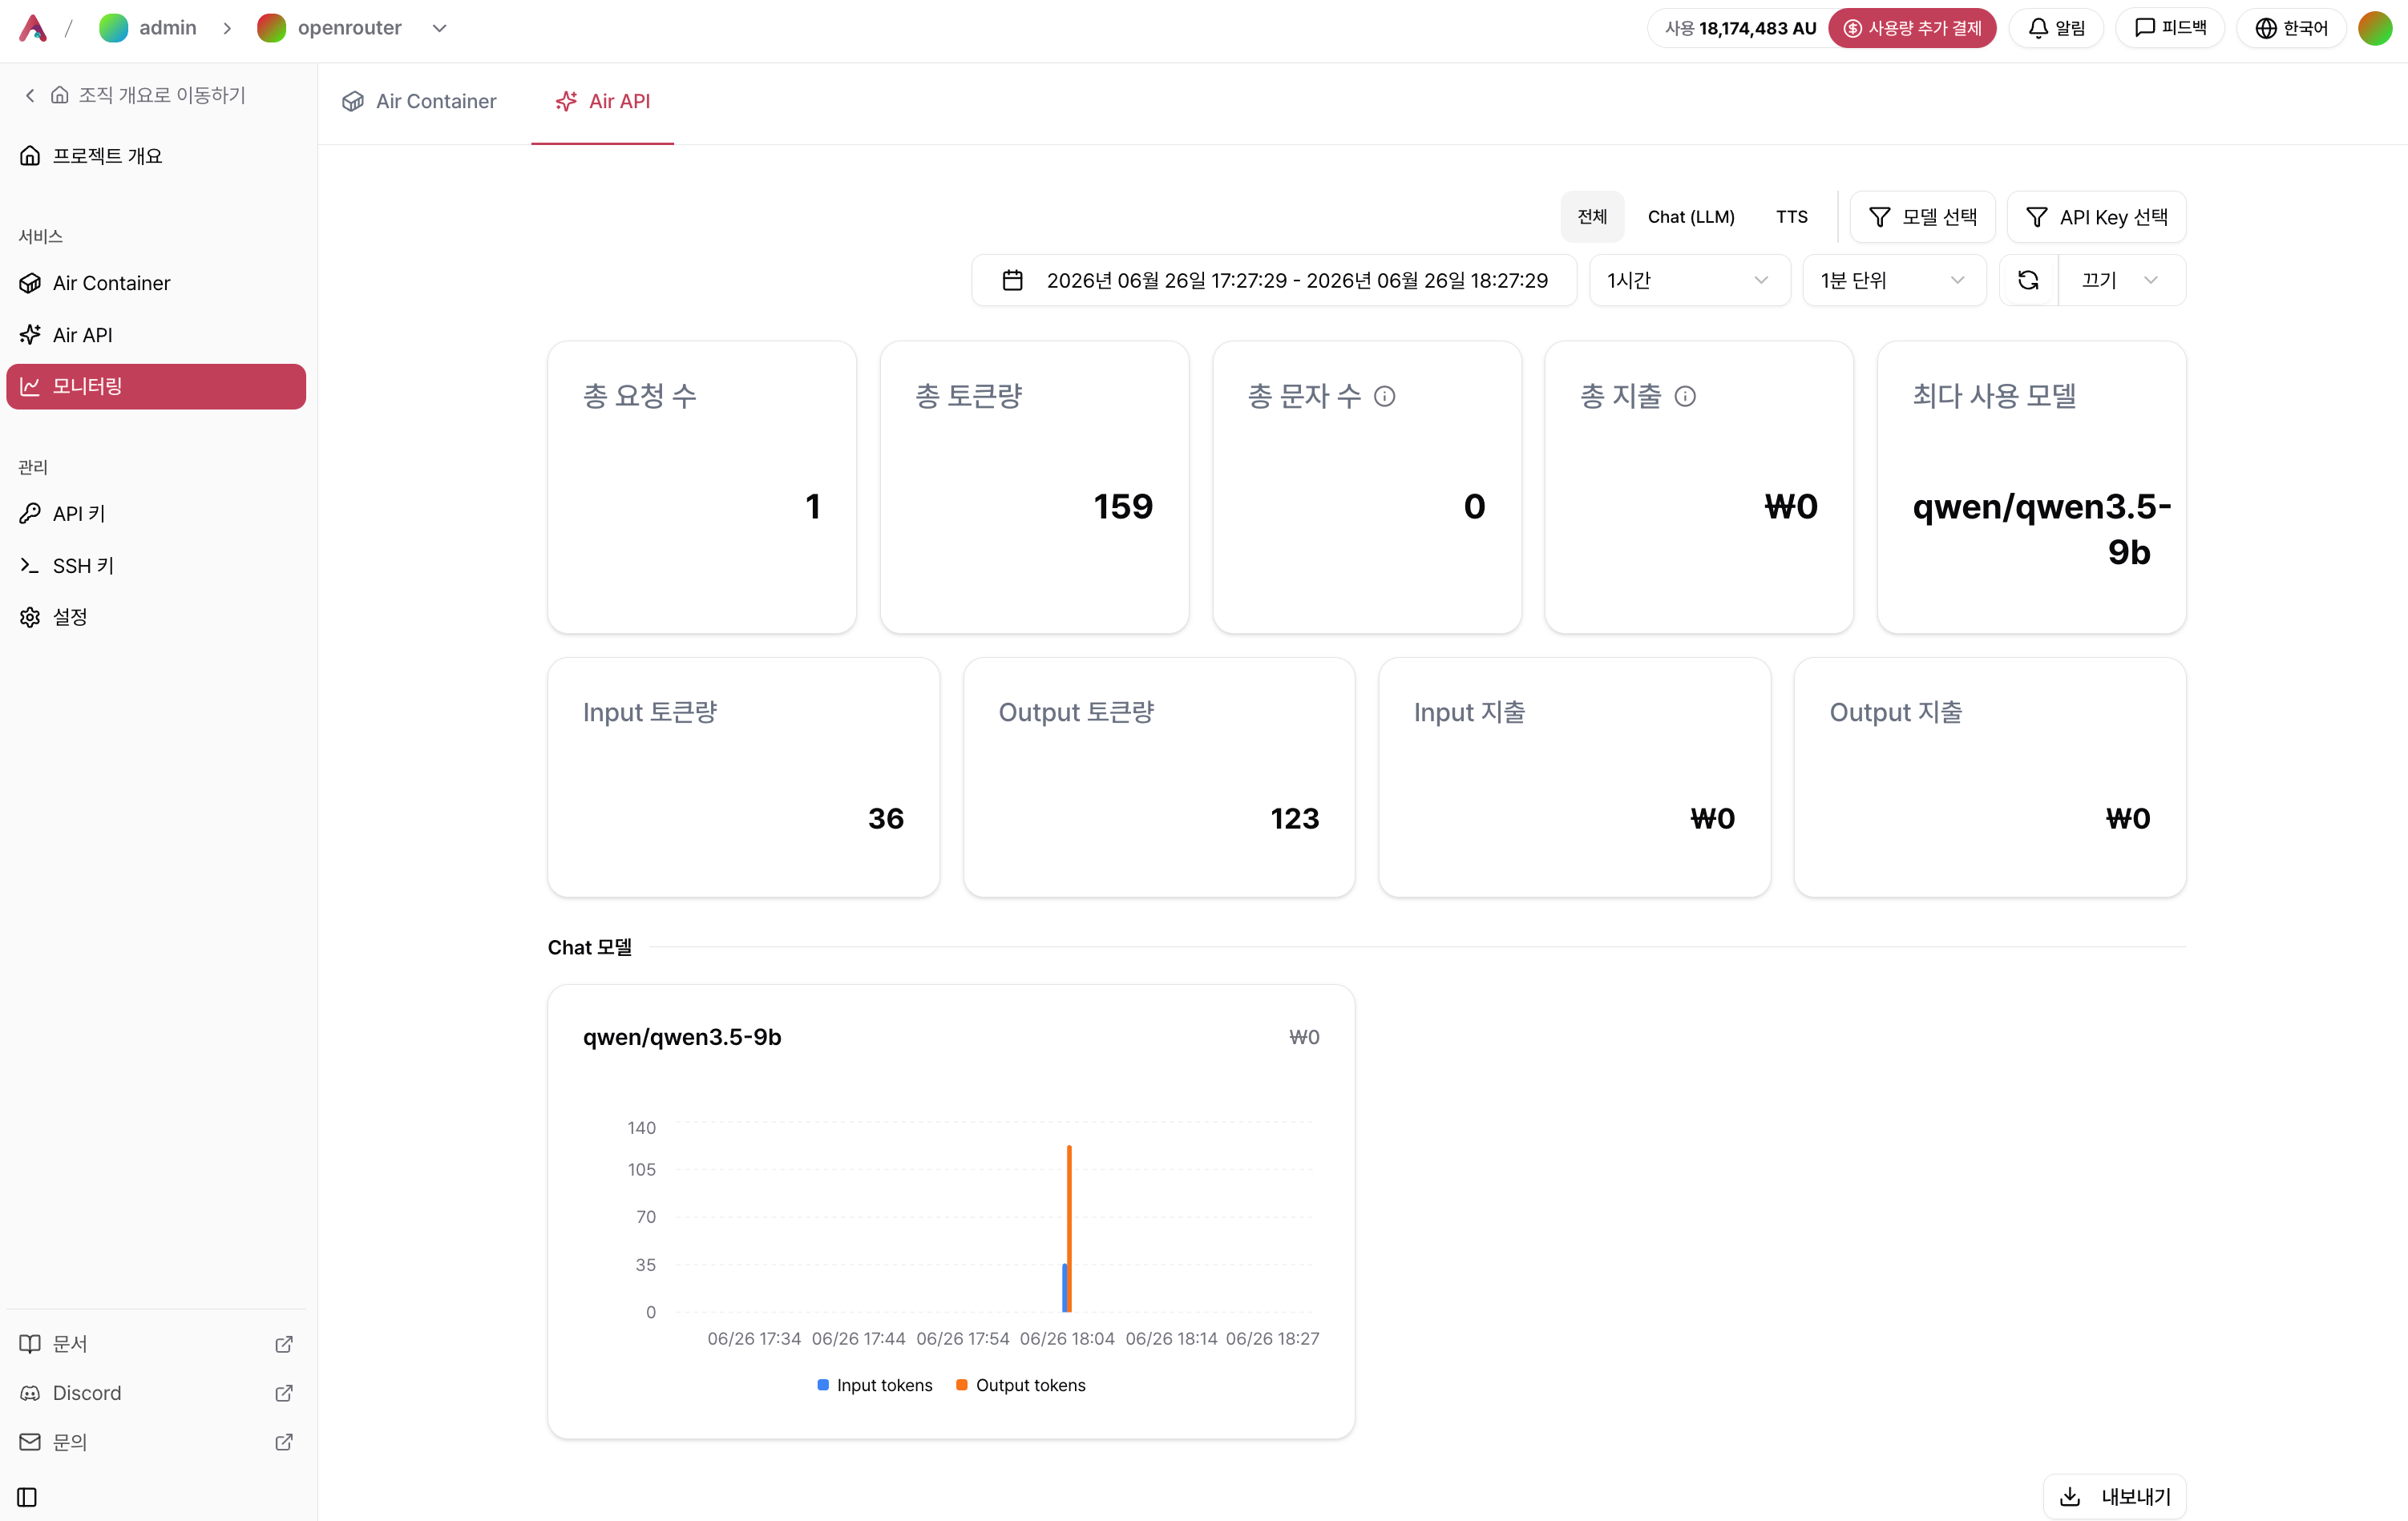The height and width of the screenshot is (1521, 2408).
Task: Click the admin organization avatar
Action: pos(114,28)
